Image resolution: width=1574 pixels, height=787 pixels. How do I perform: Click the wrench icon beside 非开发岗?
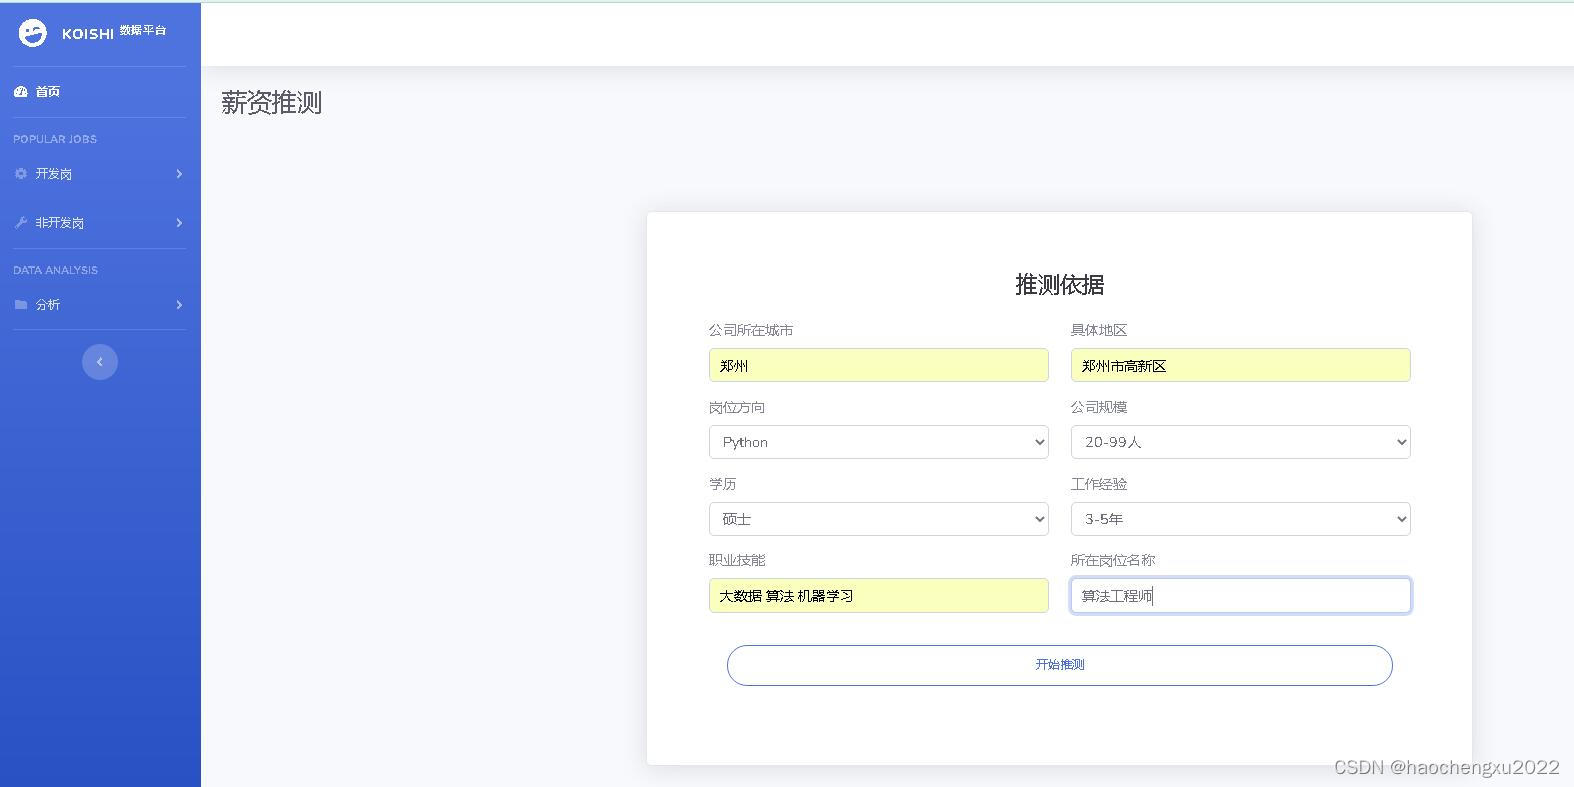coord(21,222)
